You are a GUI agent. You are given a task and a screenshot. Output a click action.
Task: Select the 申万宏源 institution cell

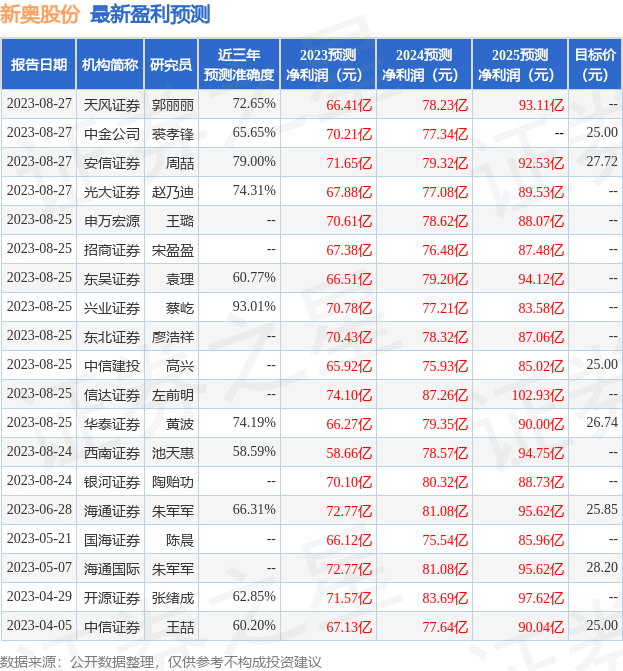[112, 221]
